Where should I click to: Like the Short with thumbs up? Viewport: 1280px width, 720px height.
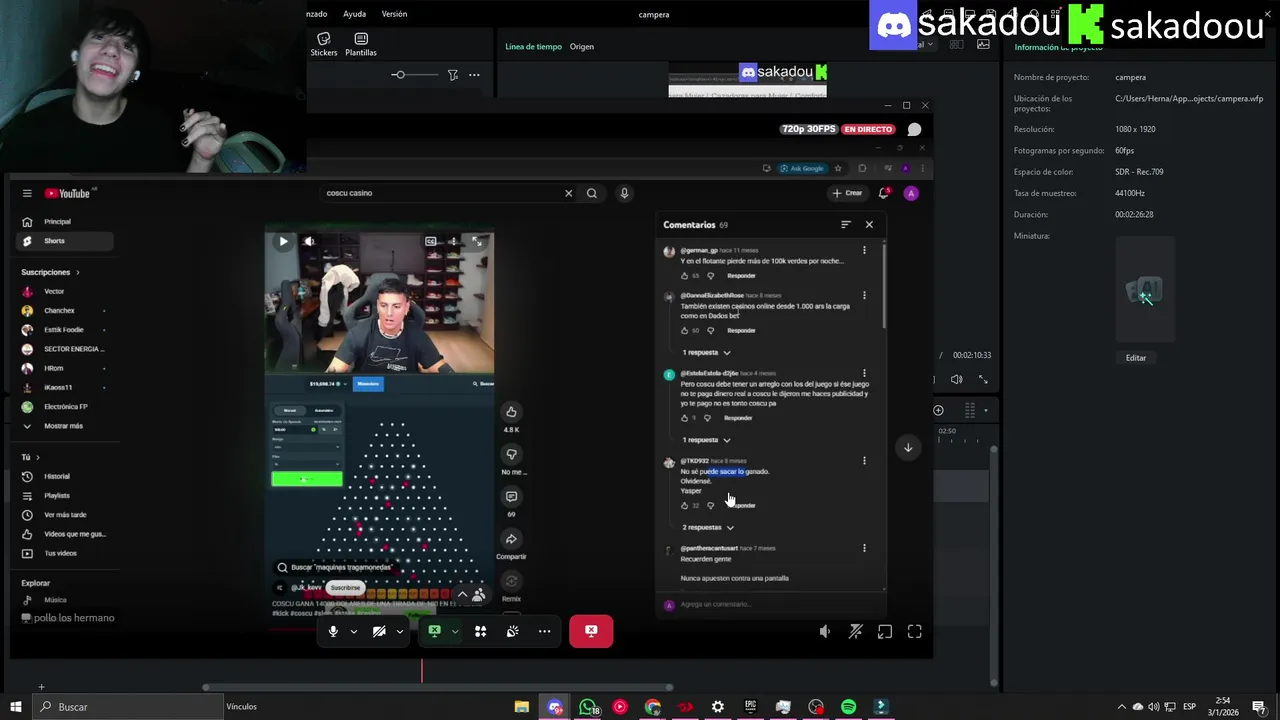coord(511,412)
